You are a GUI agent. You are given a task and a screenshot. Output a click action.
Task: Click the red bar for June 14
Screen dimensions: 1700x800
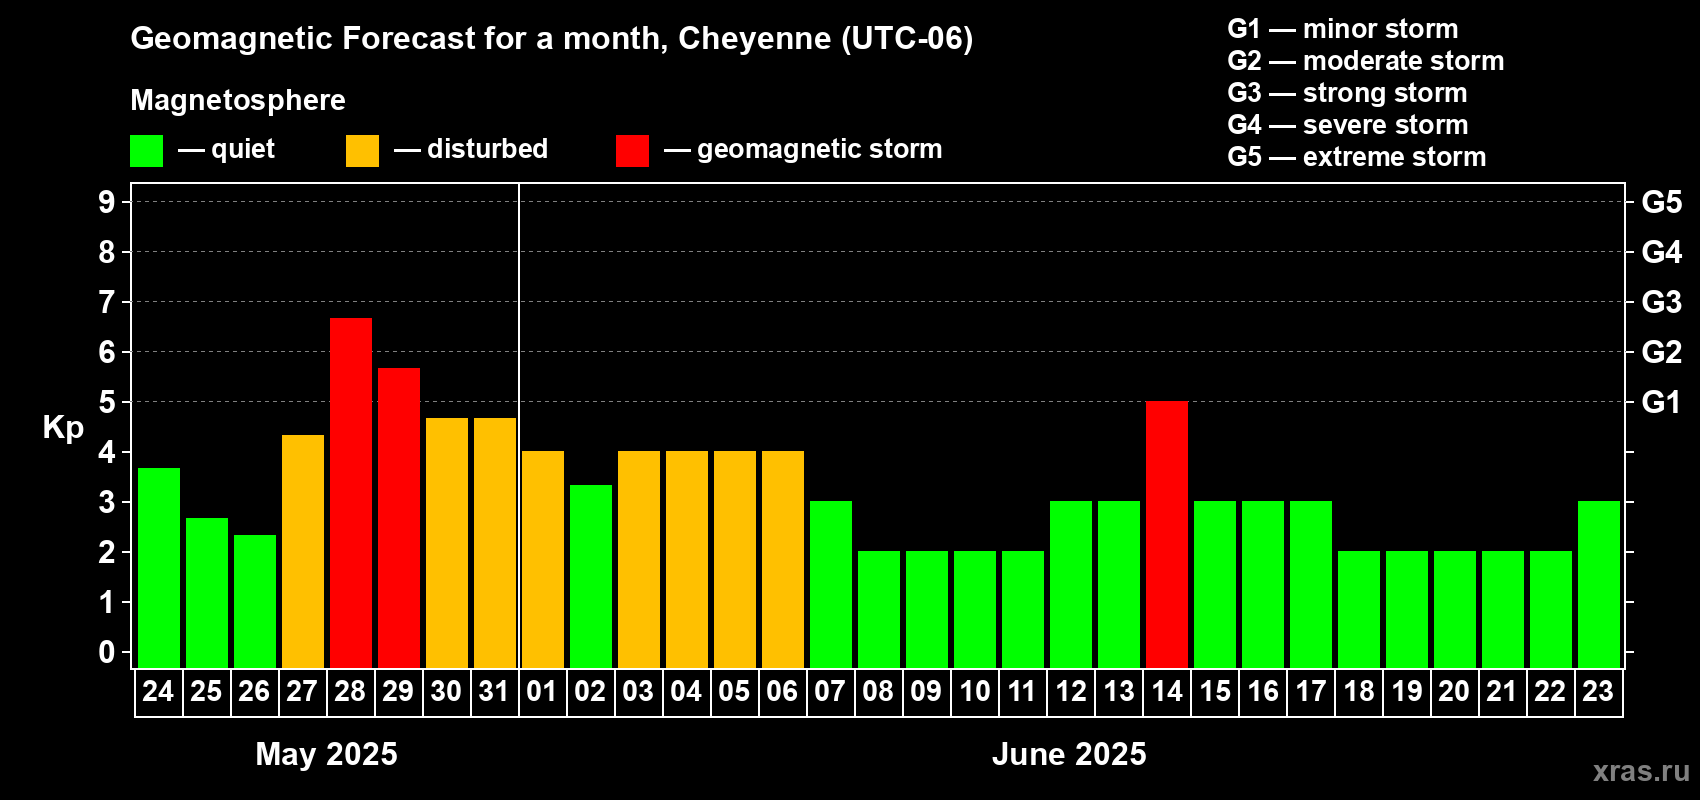pyautogui.click(x=1167, y=535)
